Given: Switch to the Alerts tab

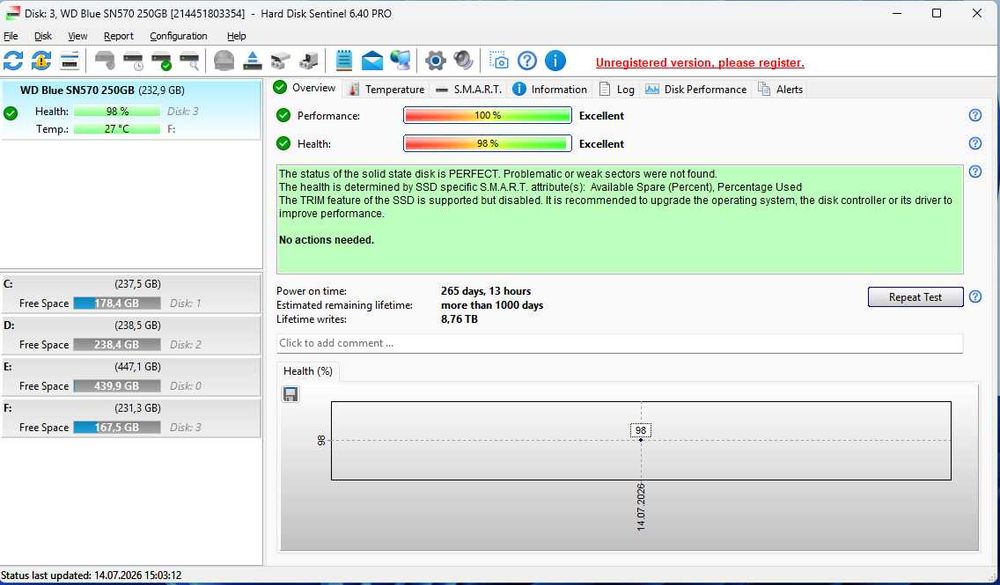Looking at the screenshot, I should click(781, 89).
